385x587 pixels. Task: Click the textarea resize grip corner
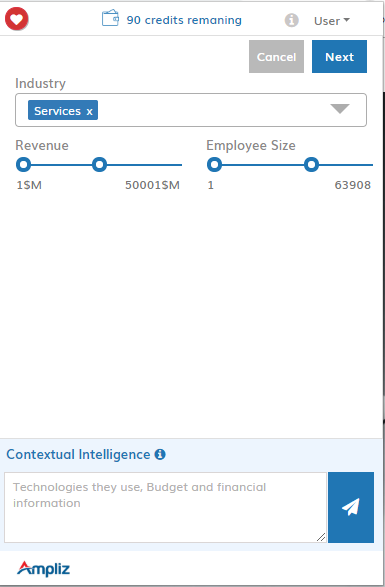tap(321, 537)
